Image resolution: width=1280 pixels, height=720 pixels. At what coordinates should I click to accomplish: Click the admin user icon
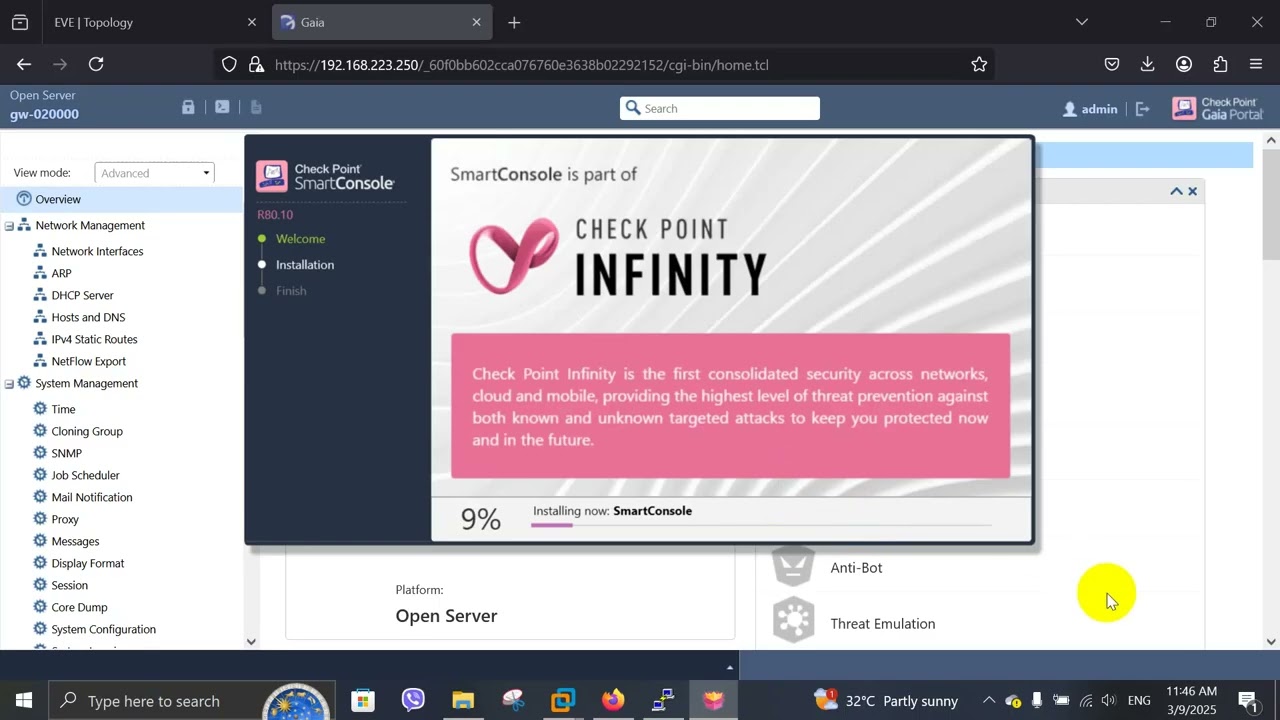point(1070,109)
